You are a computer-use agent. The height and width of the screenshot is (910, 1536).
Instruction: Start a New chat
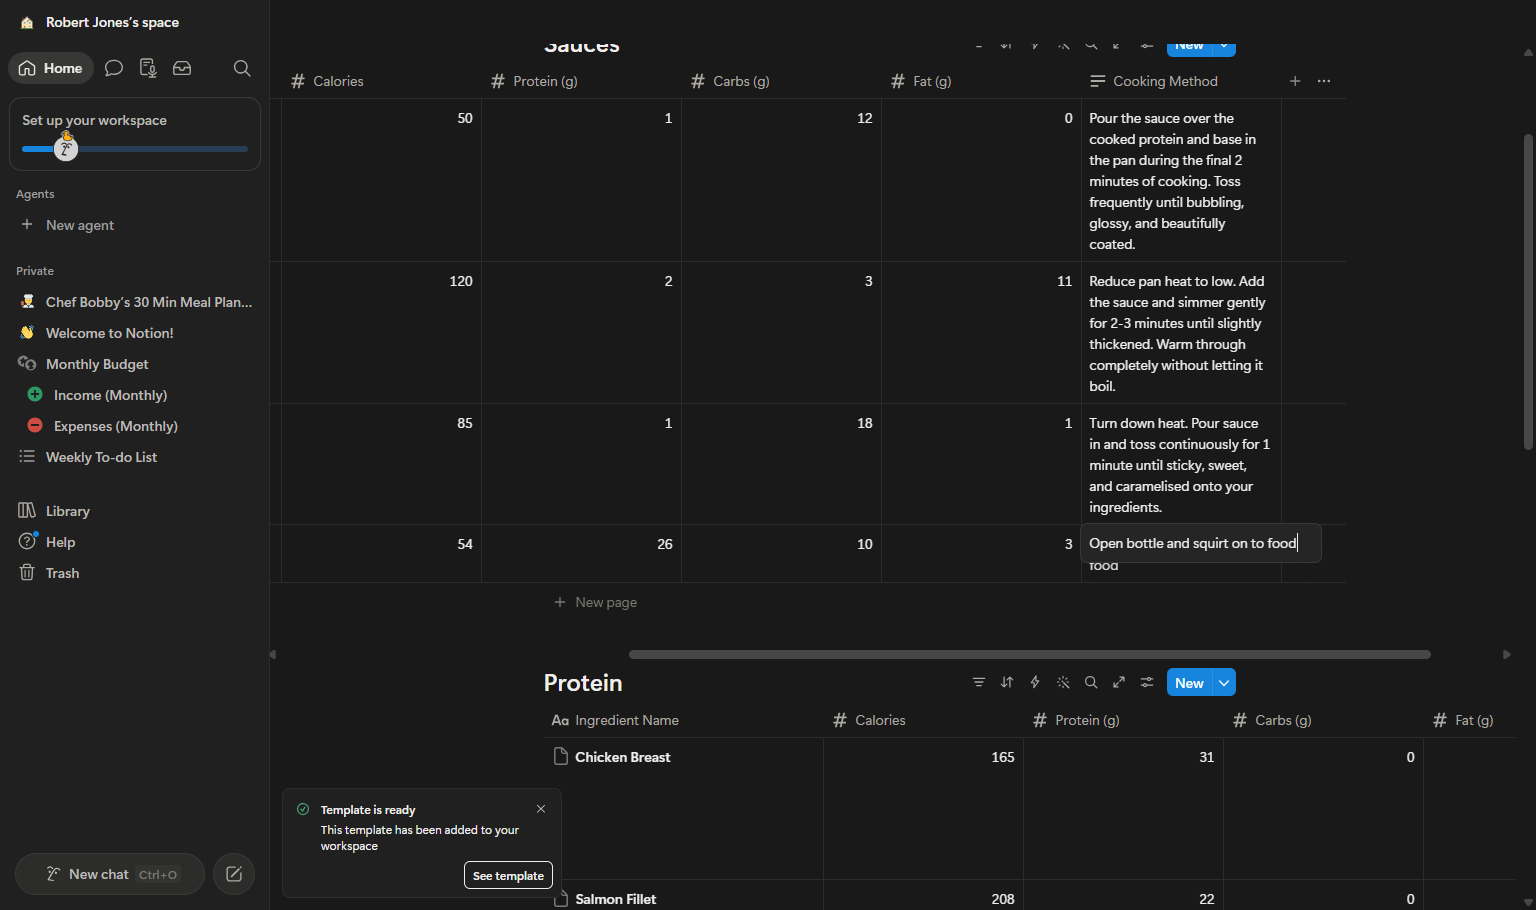[110, 874]
